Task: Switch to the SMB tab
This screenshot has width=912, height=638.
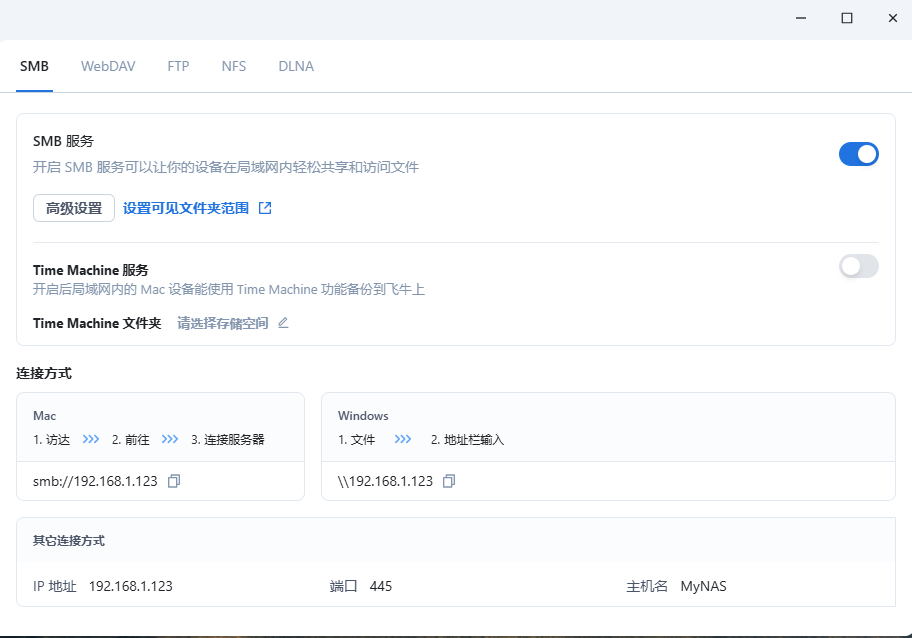Action: pos(34,66)
